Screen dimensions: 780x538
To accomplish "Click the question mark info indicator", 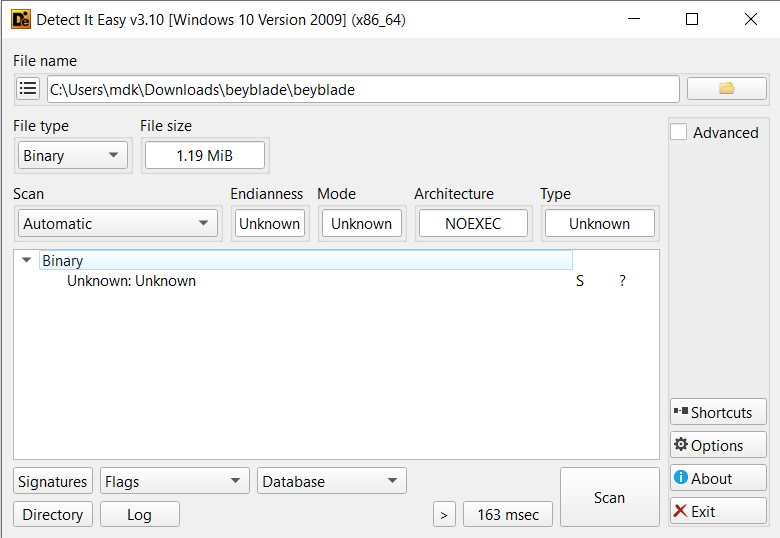I will coord(622,281).
